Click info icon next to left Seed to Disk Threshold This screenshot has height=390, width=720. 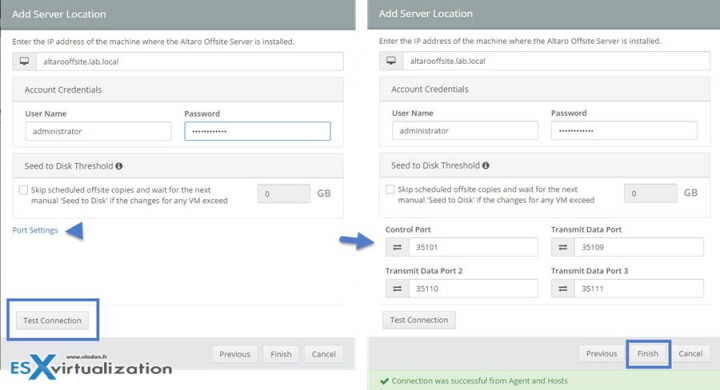[x=119, y=166]
